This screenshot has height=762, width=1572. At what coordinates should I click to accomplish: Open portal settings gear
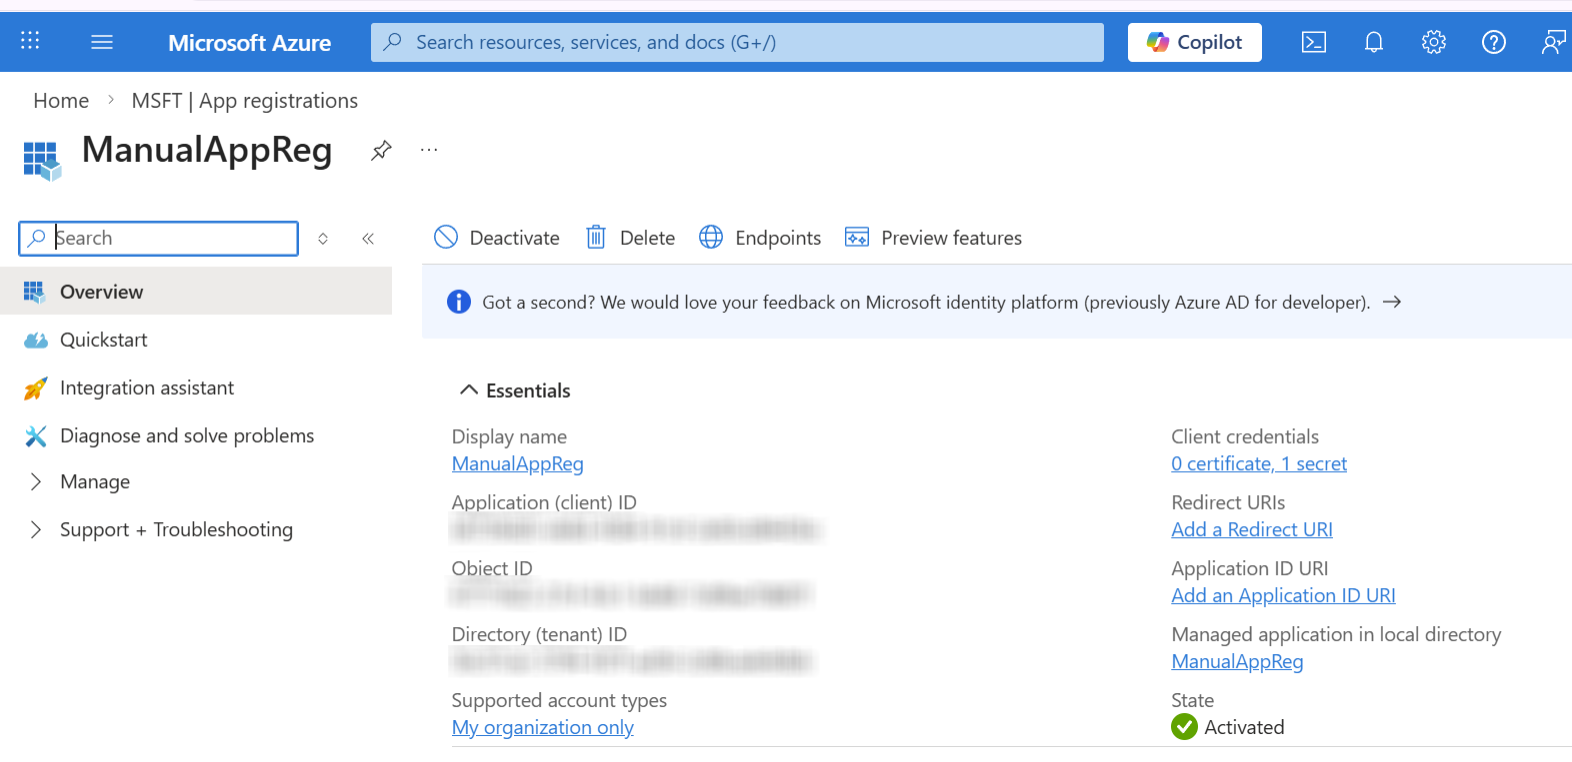[1433, 42]
